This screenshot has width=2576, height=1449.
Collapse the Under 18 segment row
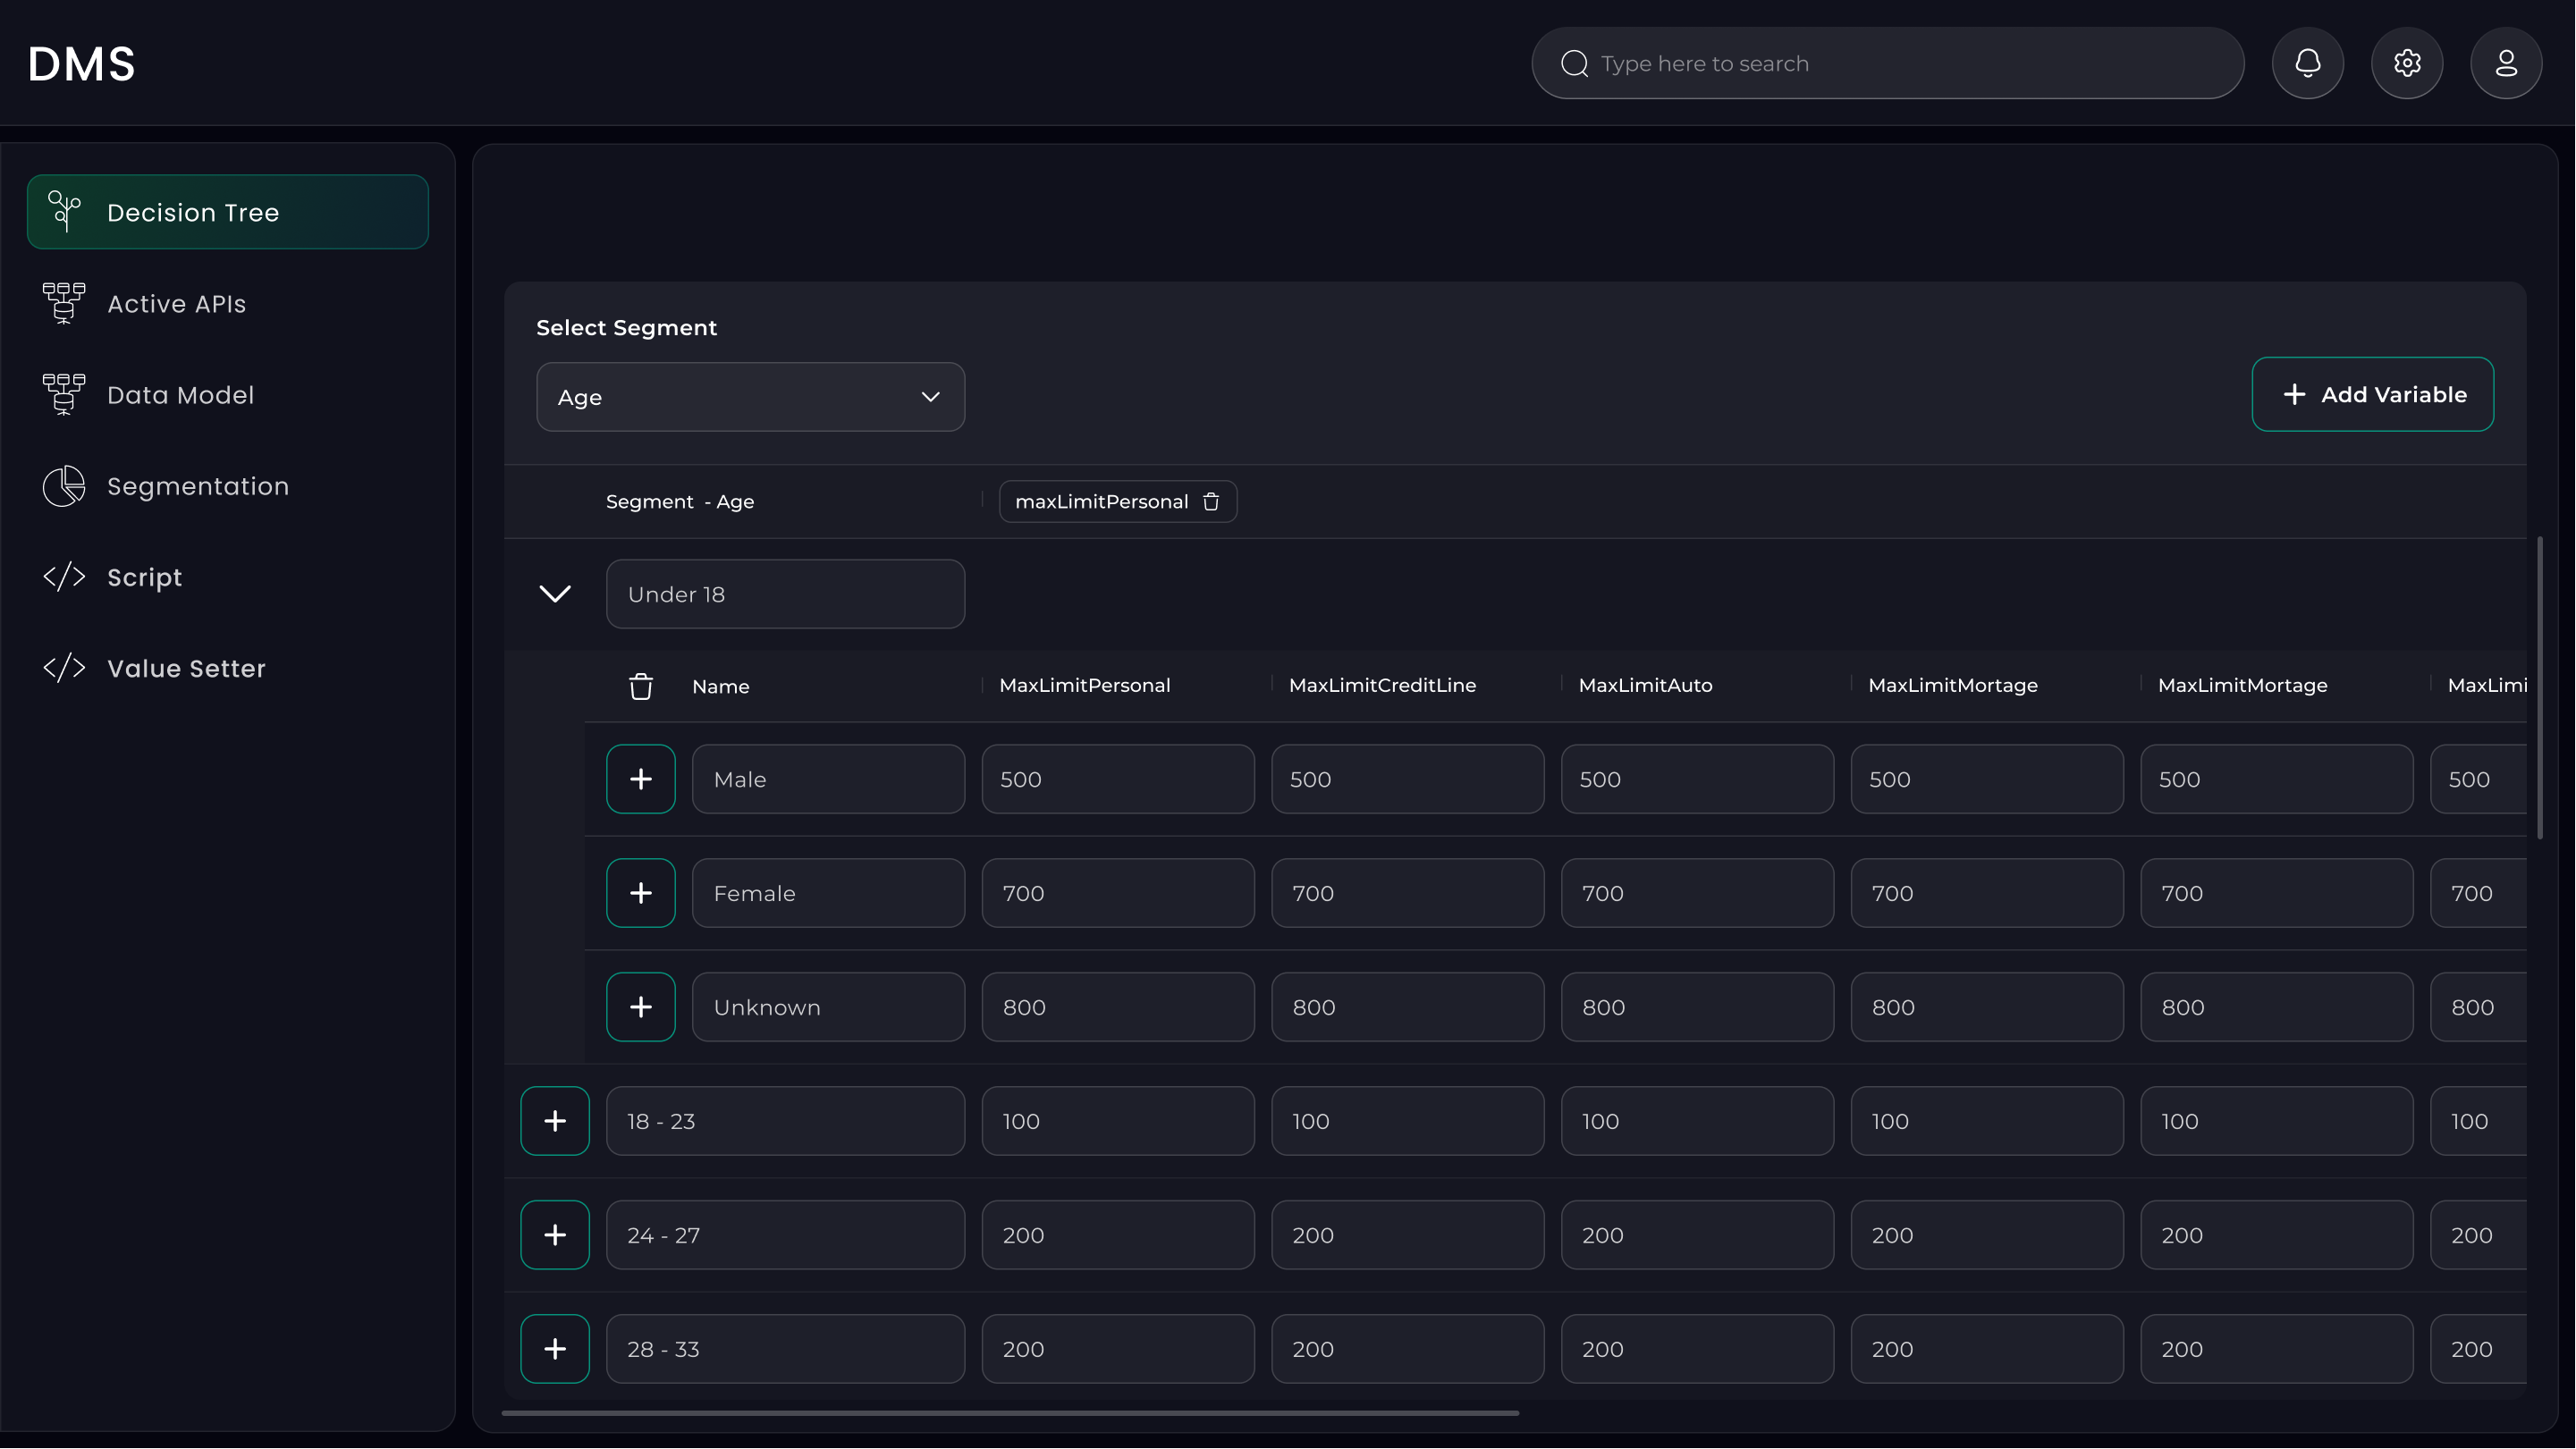(553, 593)
